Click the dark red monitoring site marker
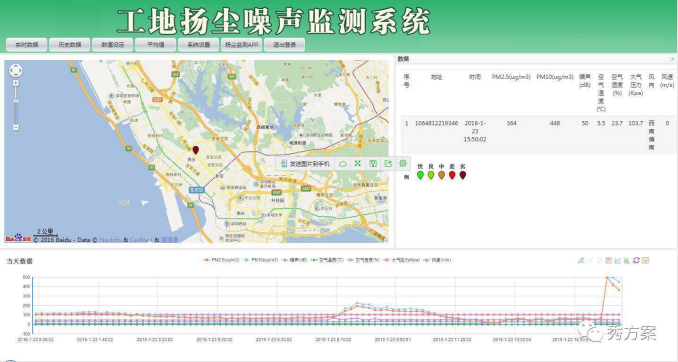The height and width of the screenshot is (362, 678). pos(195,150)
